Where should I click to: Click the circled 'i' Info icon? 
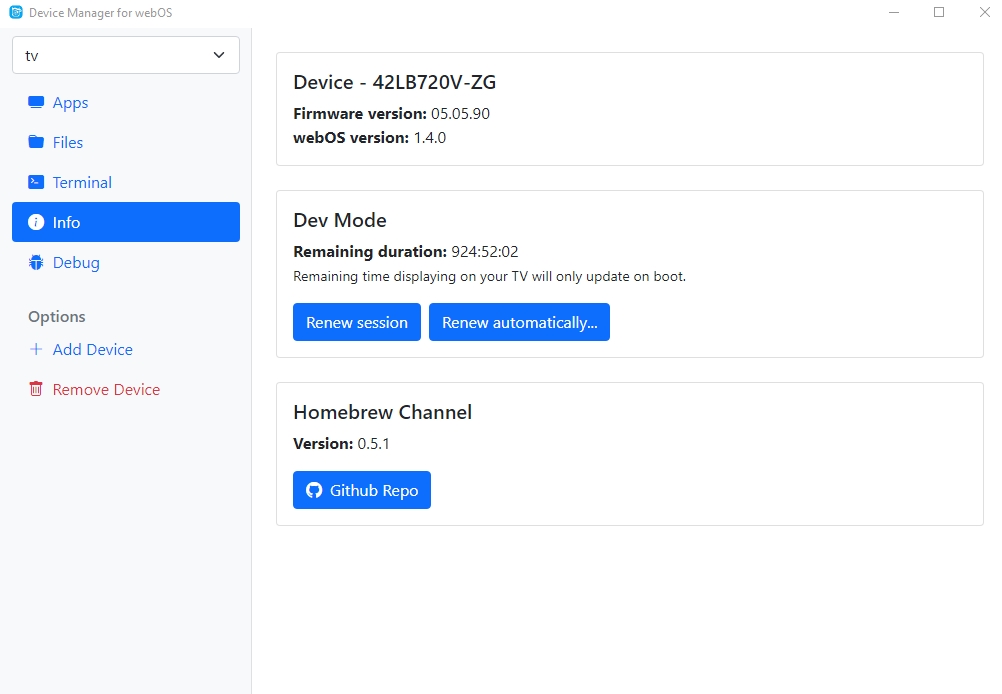(x=36, y=222)
